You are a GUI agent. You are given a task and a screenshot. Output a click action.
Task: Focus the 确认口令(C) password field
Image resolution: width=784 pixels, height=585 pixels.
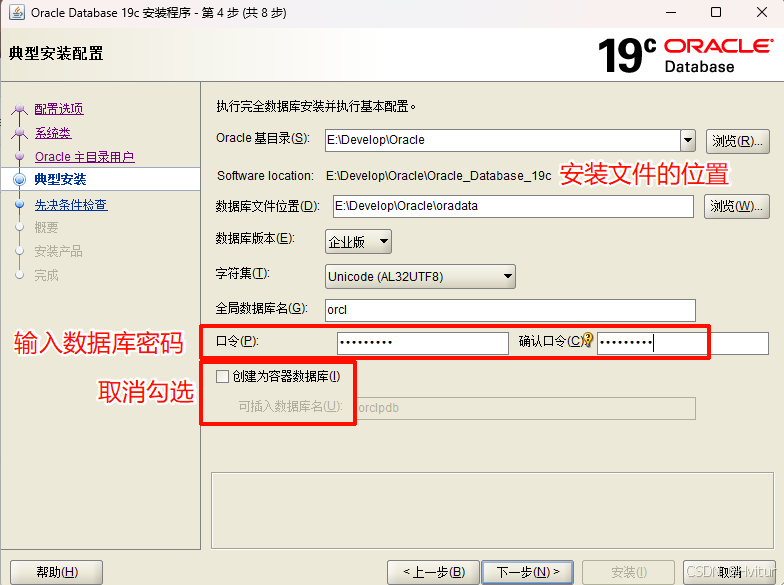682,344
